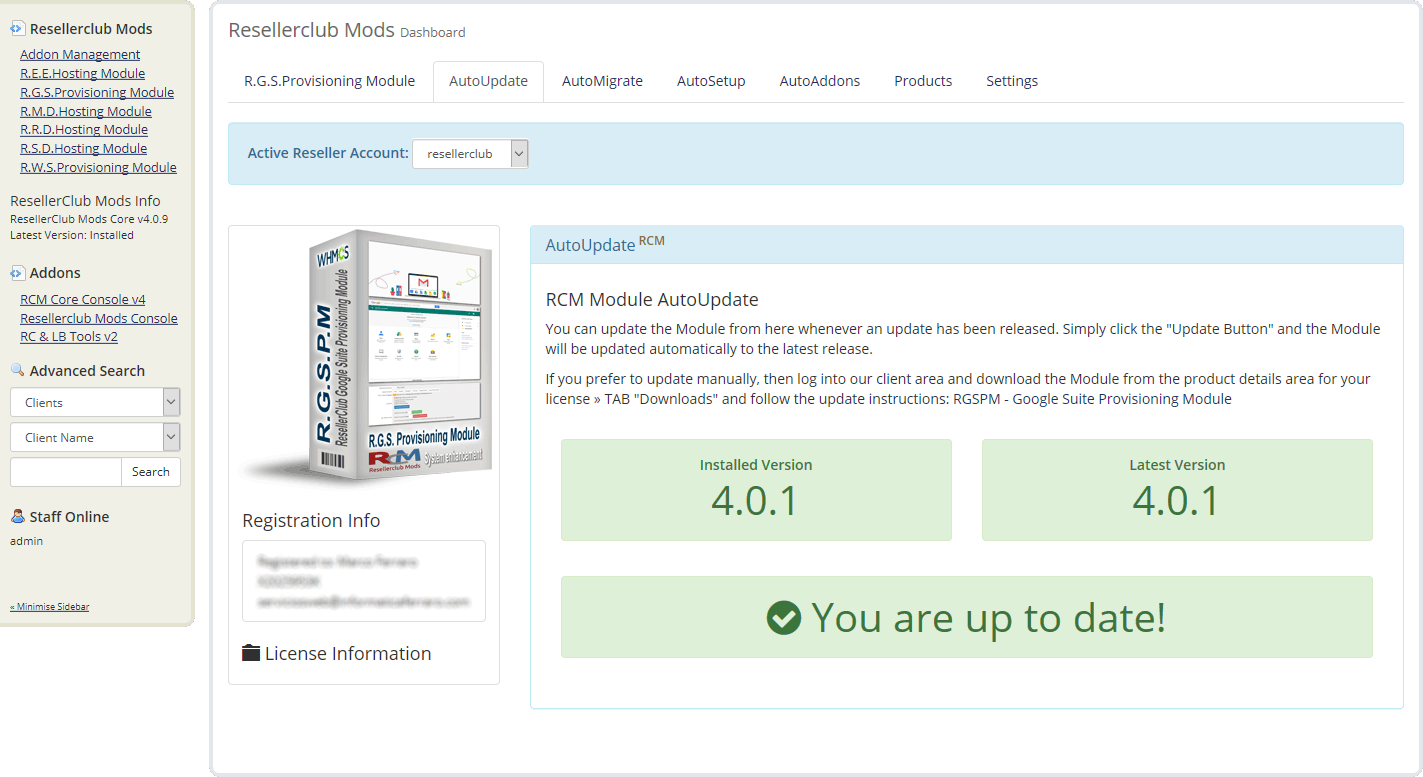
Task: Click the Resellerclub Mods sidebar arrow icon
Action: [x=17, y=29]
